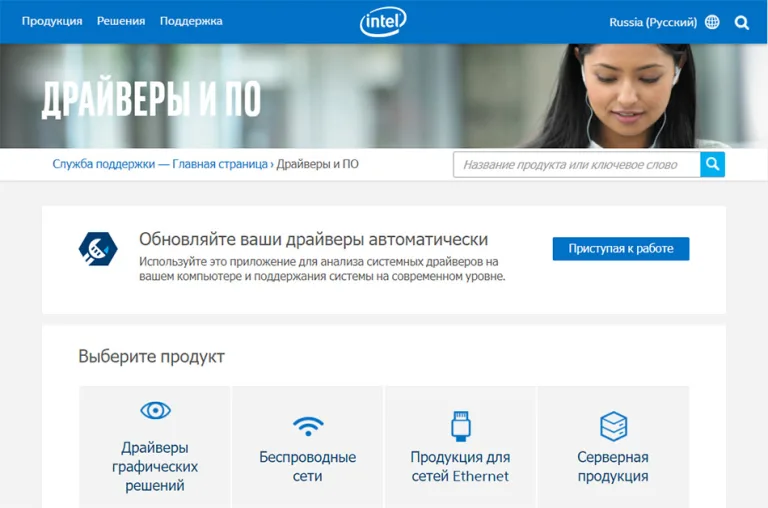Open Серверная продукция category

(613, 446)
